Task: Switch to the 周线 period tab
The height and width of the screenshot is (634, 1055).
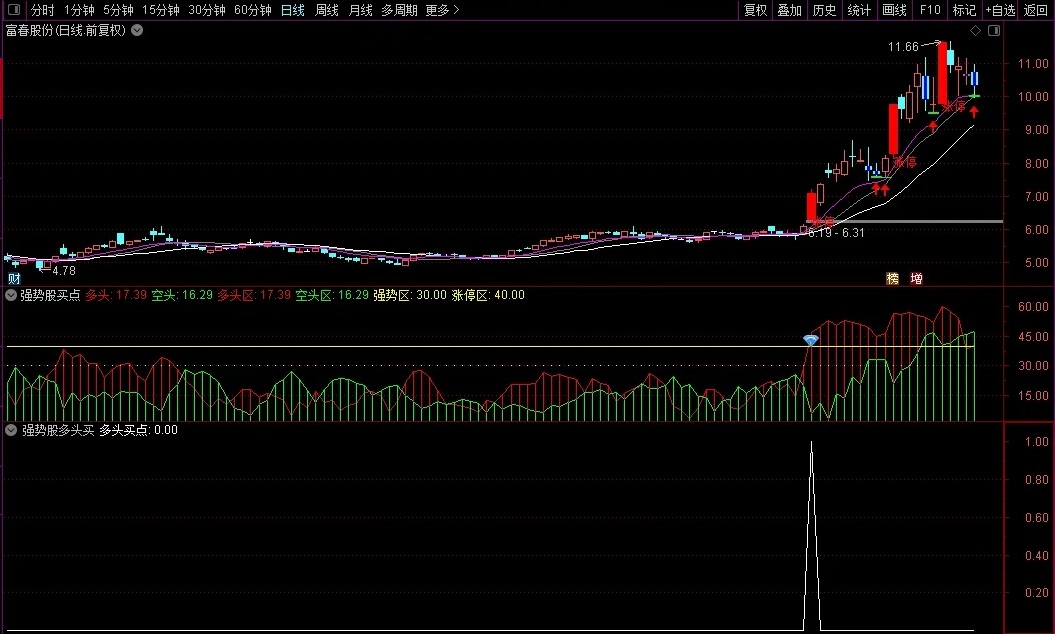Action: (x=327, y=10)
